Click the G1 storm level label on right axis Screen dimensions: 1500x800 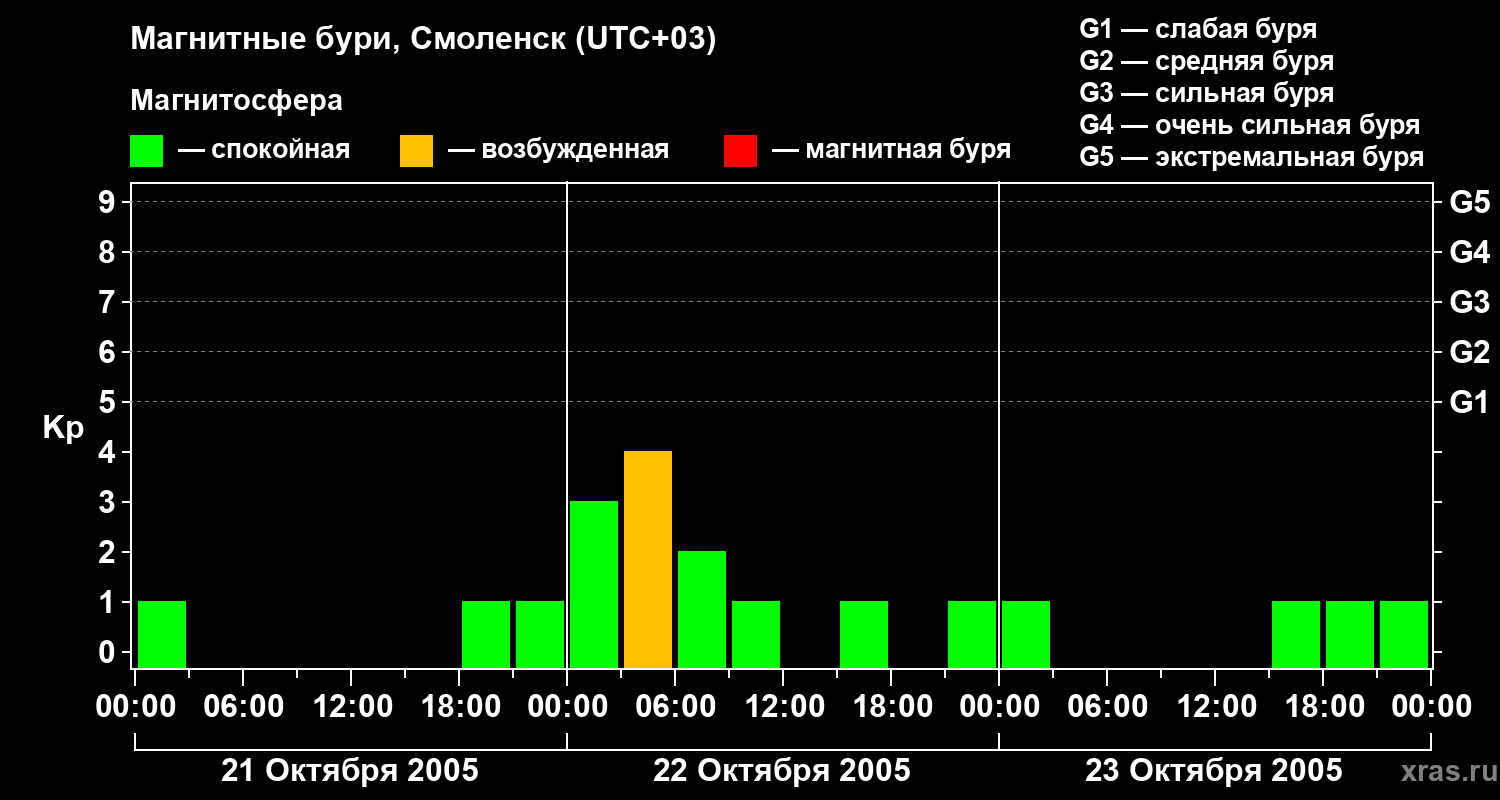click(x=1469, y=402)
